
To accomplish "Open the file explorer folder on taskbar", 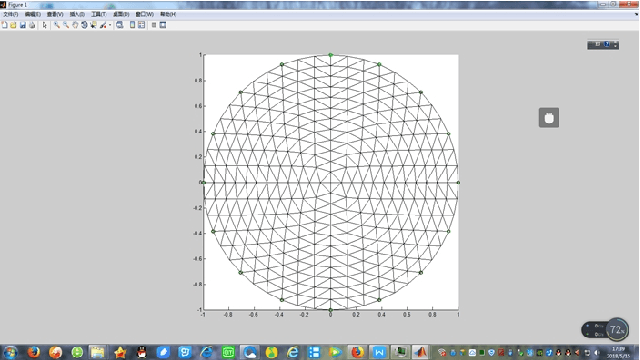I will point(98,352).
